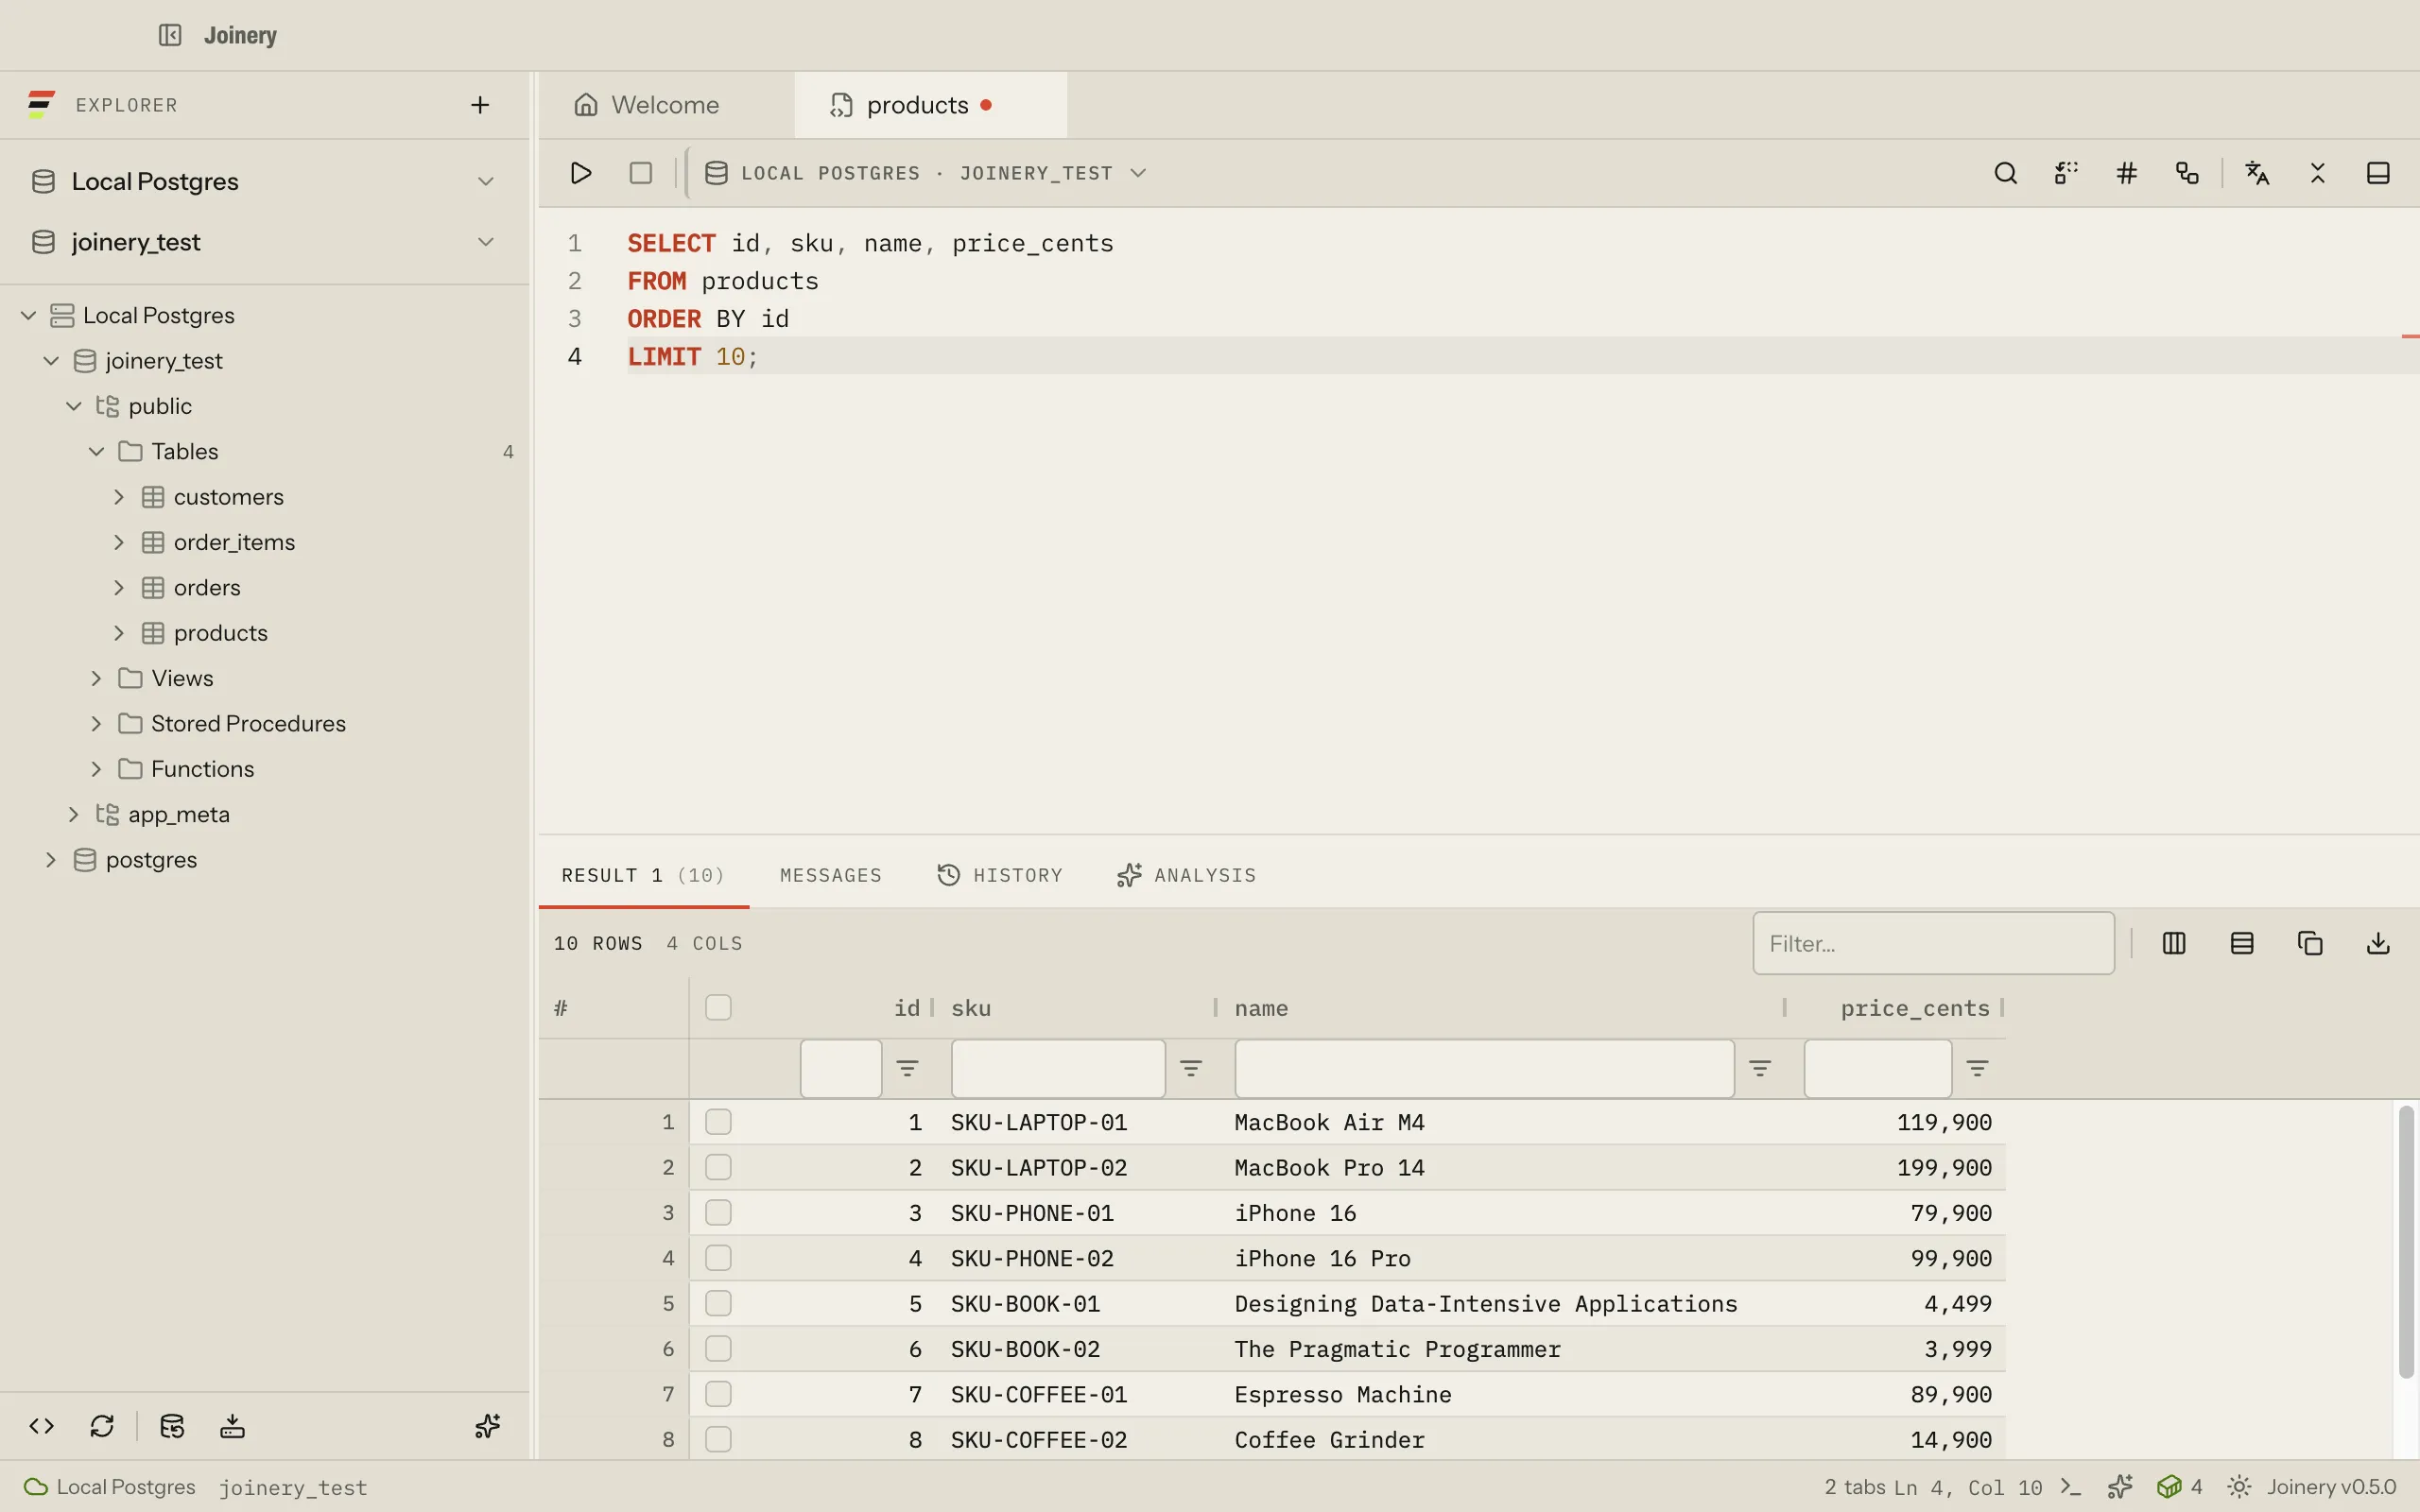Open the Result 1 tab

point(643,875)
